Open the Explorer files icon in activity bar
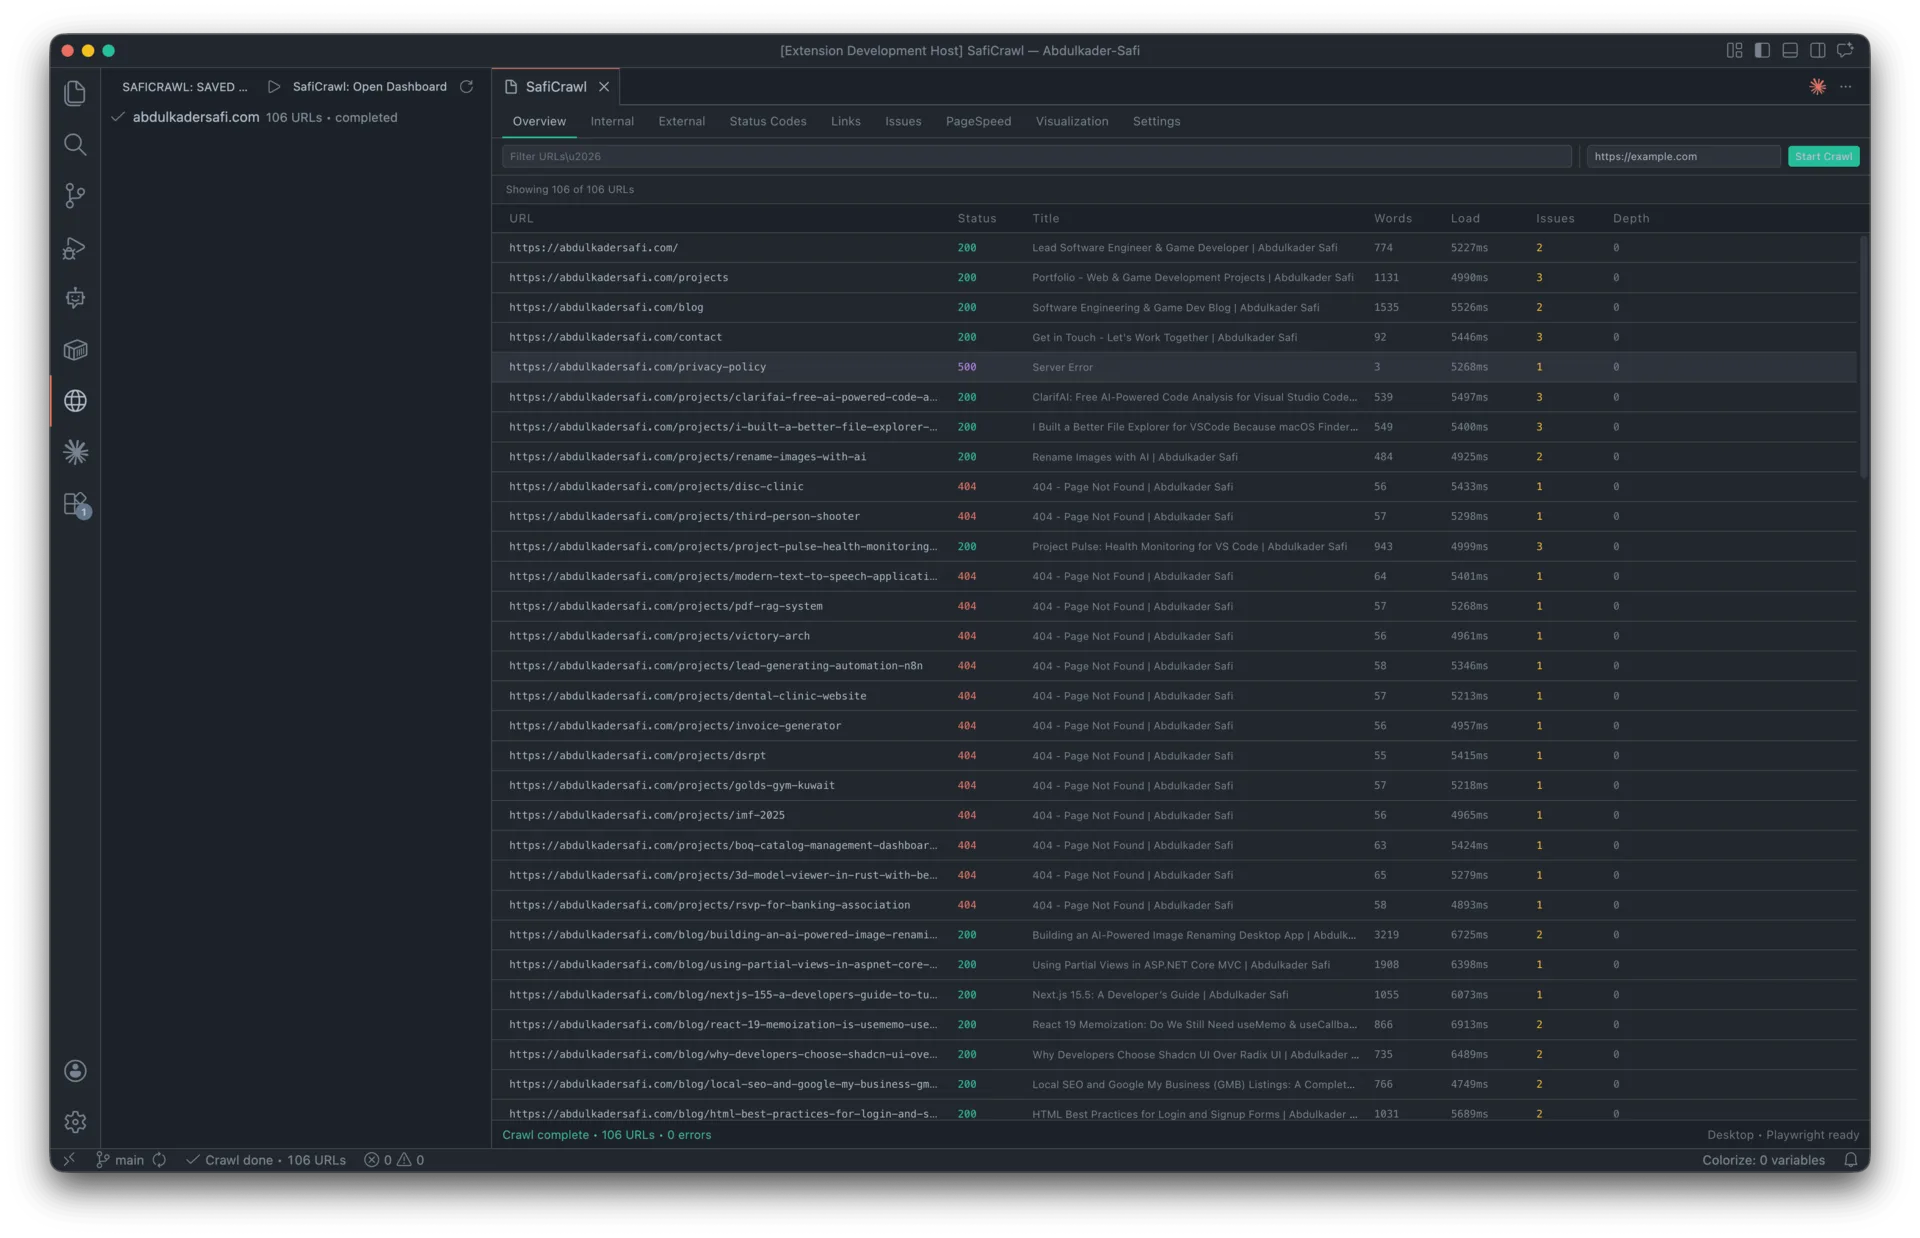The height and width of the screenshot is (1238, 1920). (75, 93)
